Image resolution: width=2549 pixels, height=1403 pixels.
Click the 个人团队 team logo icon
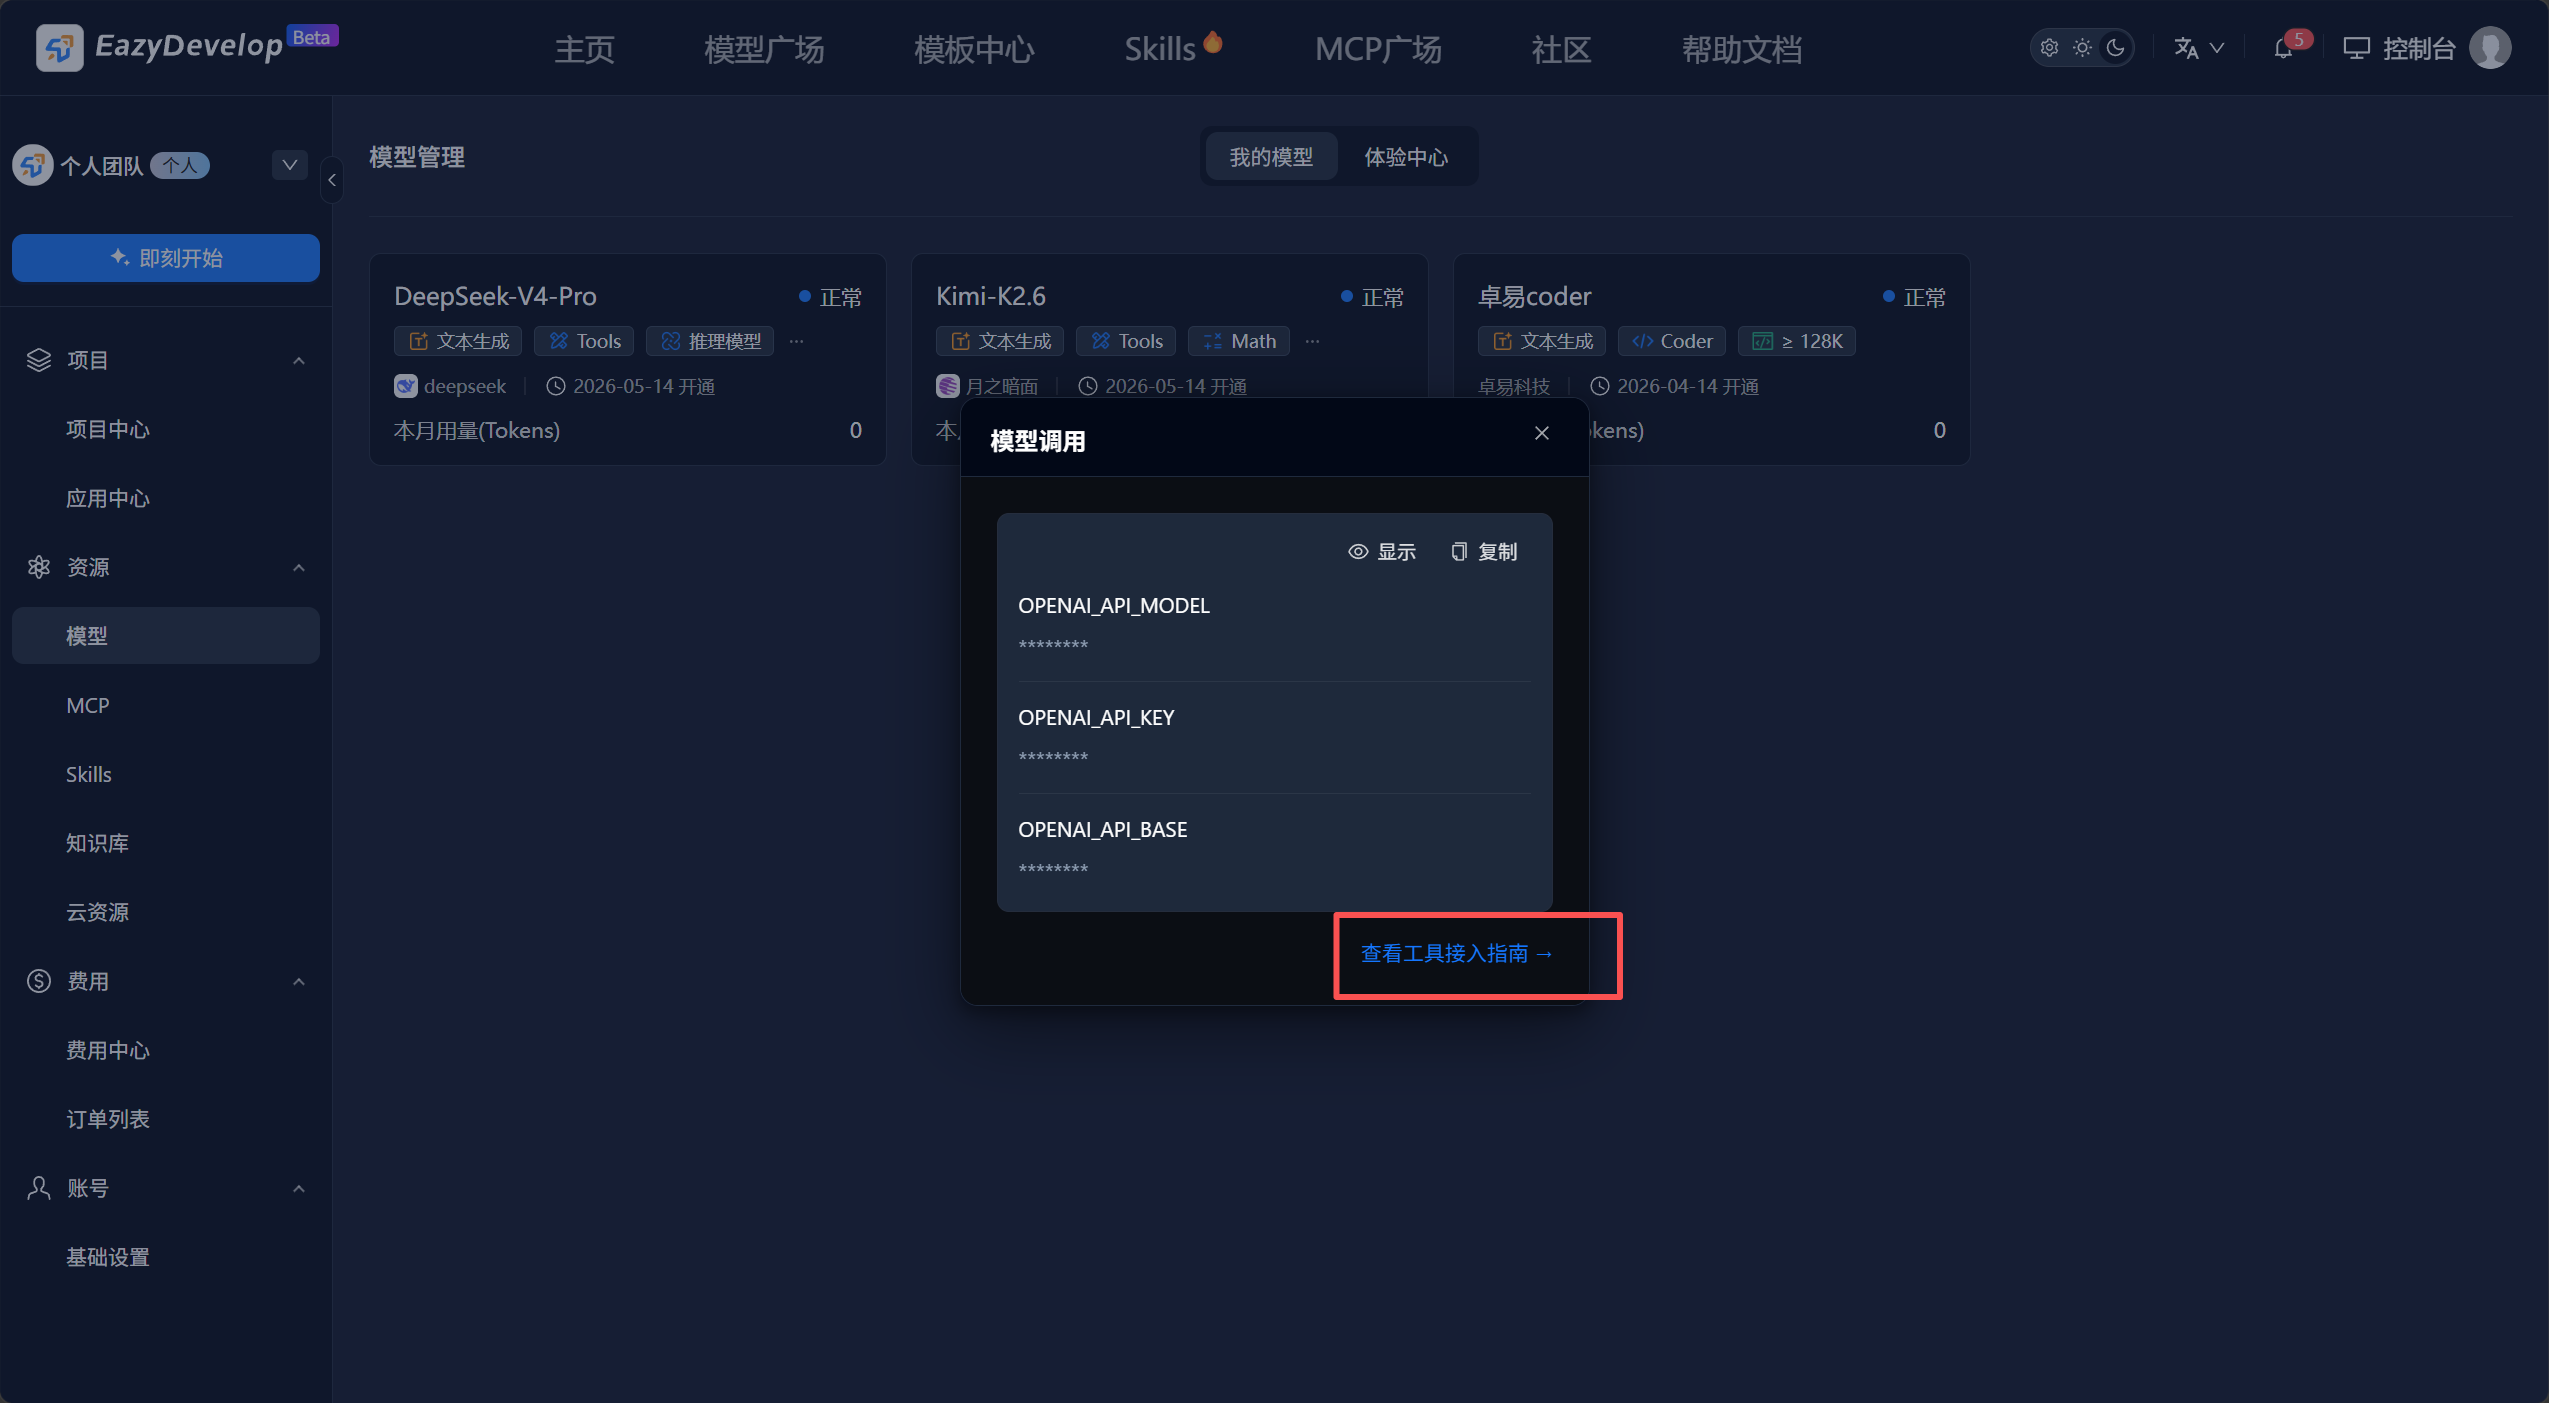pyautogui.click(x=32, y=165)
